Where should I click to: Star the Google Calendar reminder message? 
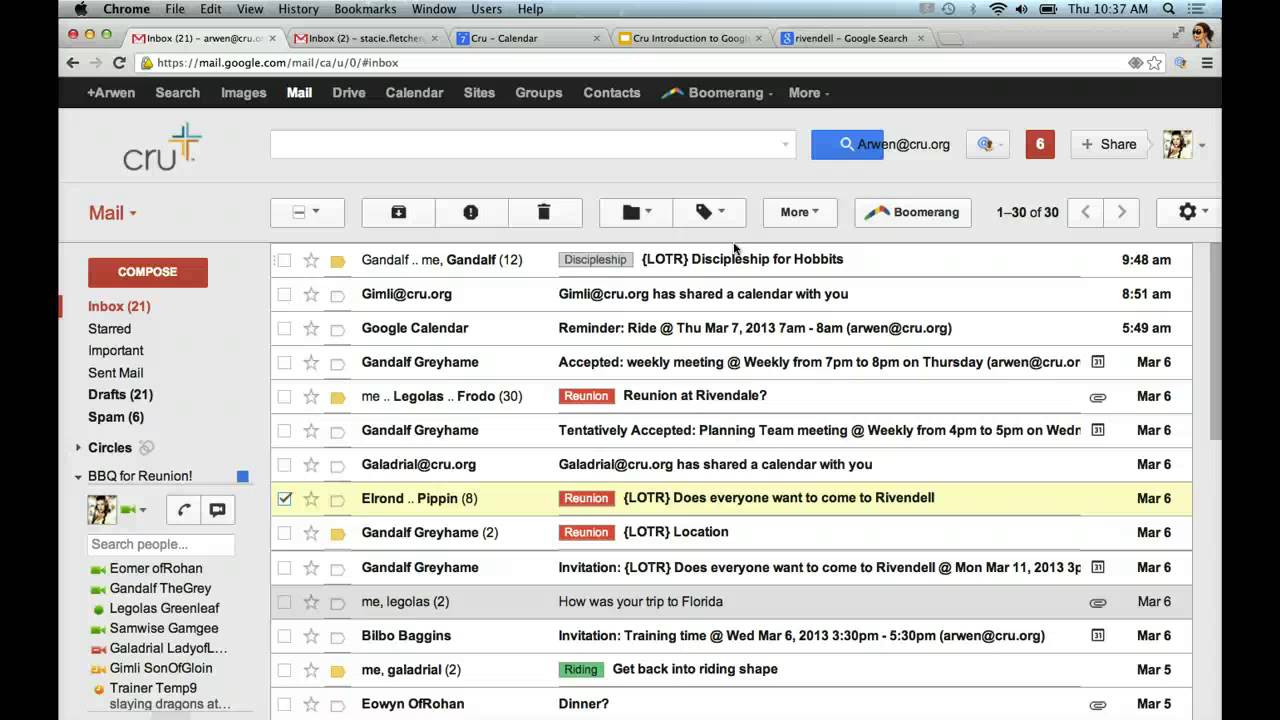[311, 328]
